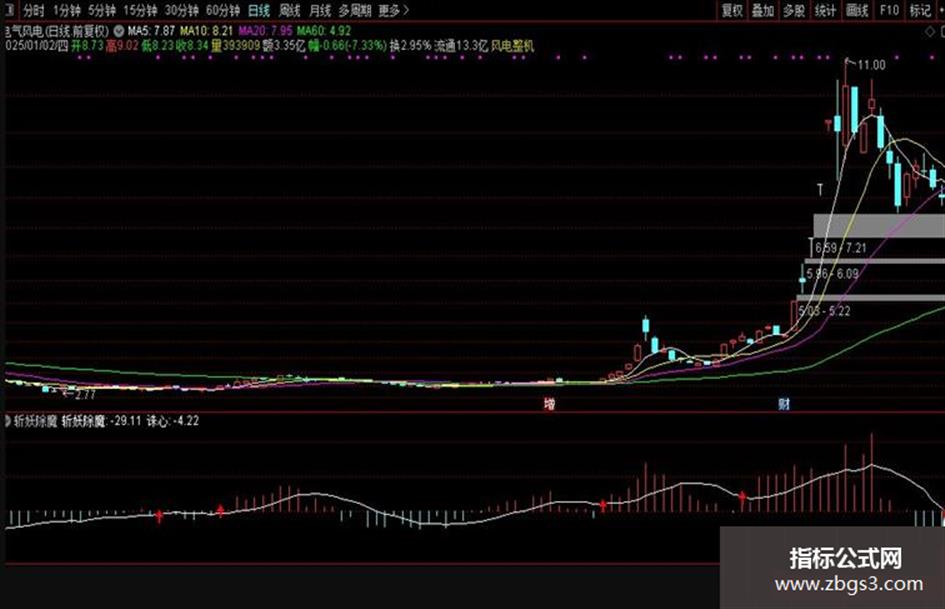Activate the 画线 drawing tool
This screenshot has width=945, height=609.
click(856, 10)
